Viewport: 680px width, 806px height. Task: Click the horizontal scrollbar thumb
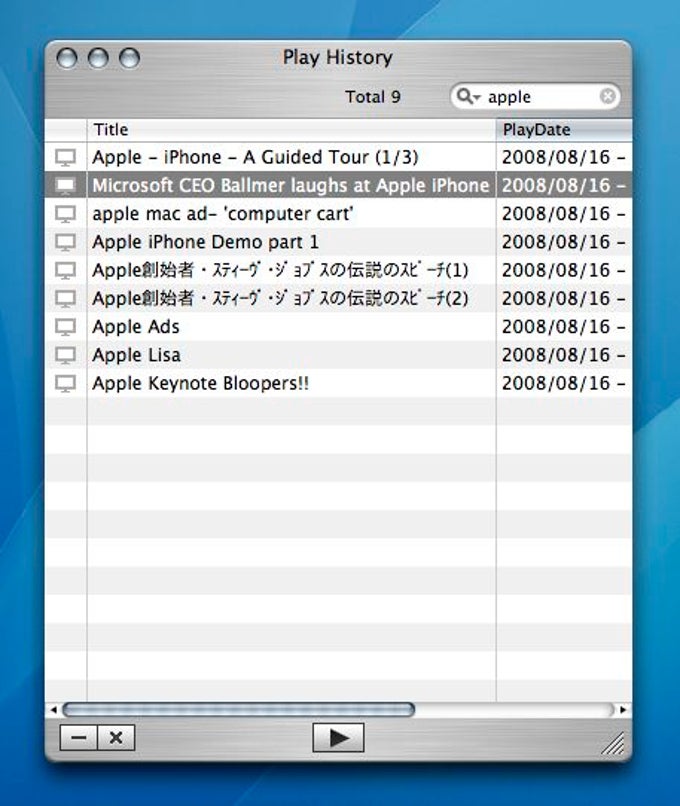point(238,710)
